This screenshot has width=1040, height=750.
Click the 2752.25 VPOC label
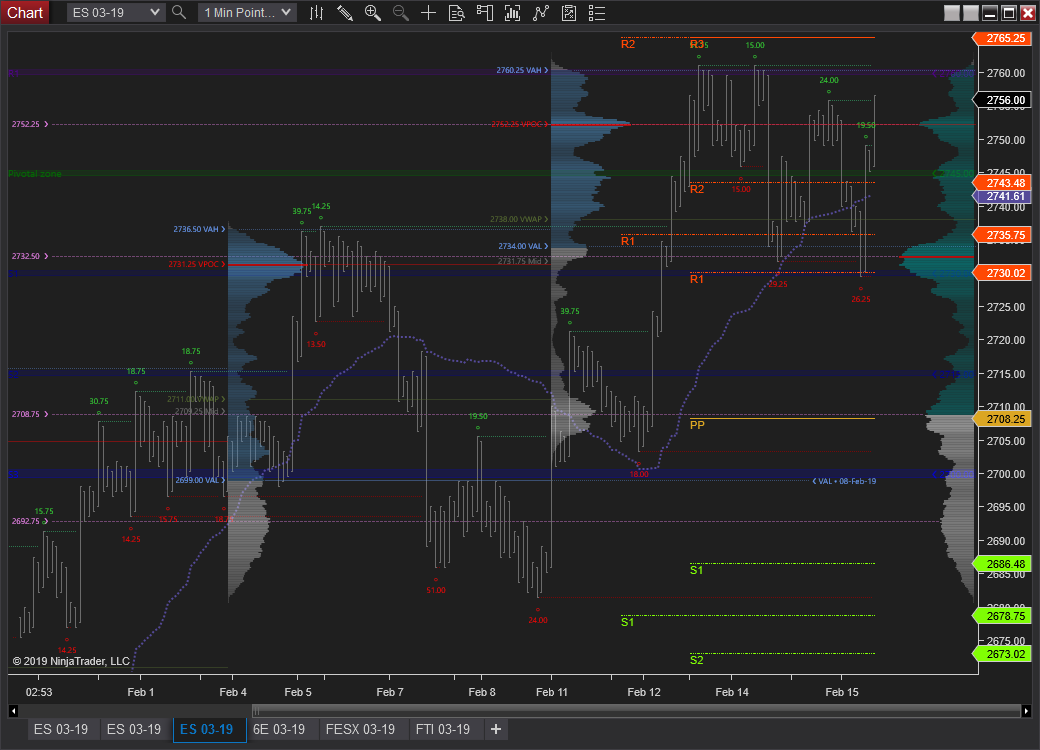[x=520, y=125]
